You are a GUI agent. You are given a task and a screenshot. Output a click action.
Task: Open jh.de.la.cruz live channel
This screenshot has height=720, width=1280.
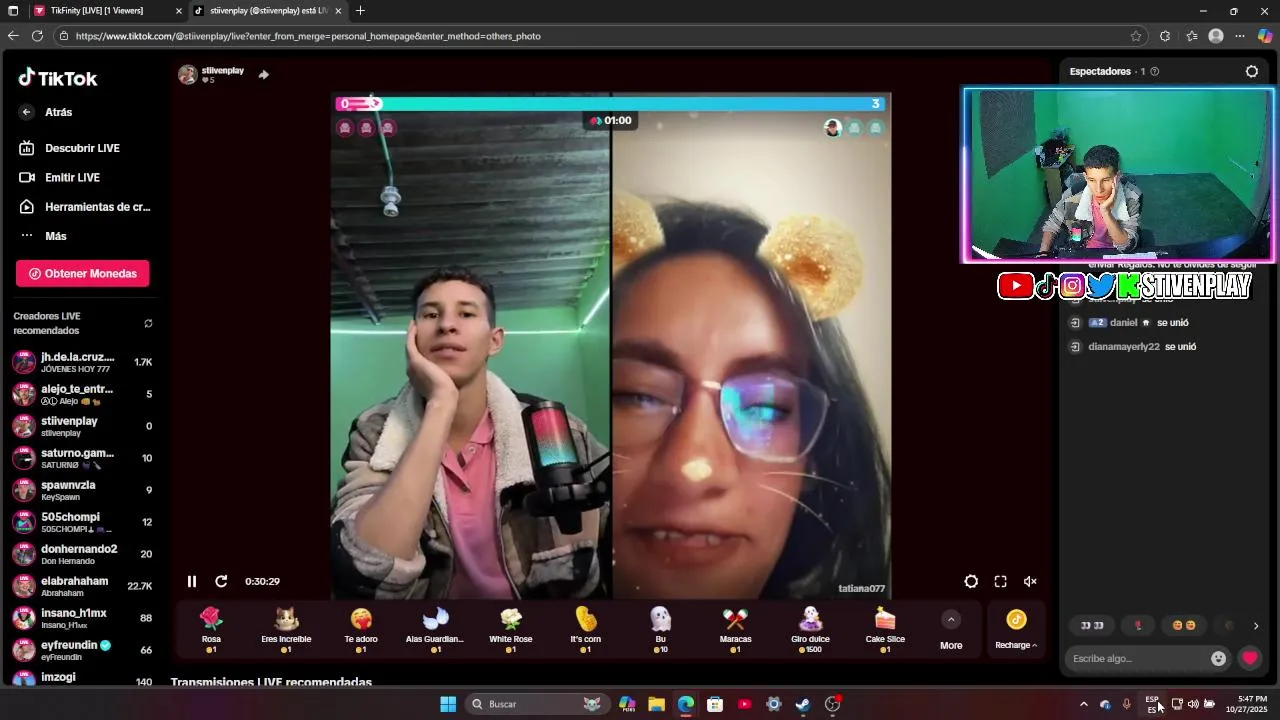point(83,362)
